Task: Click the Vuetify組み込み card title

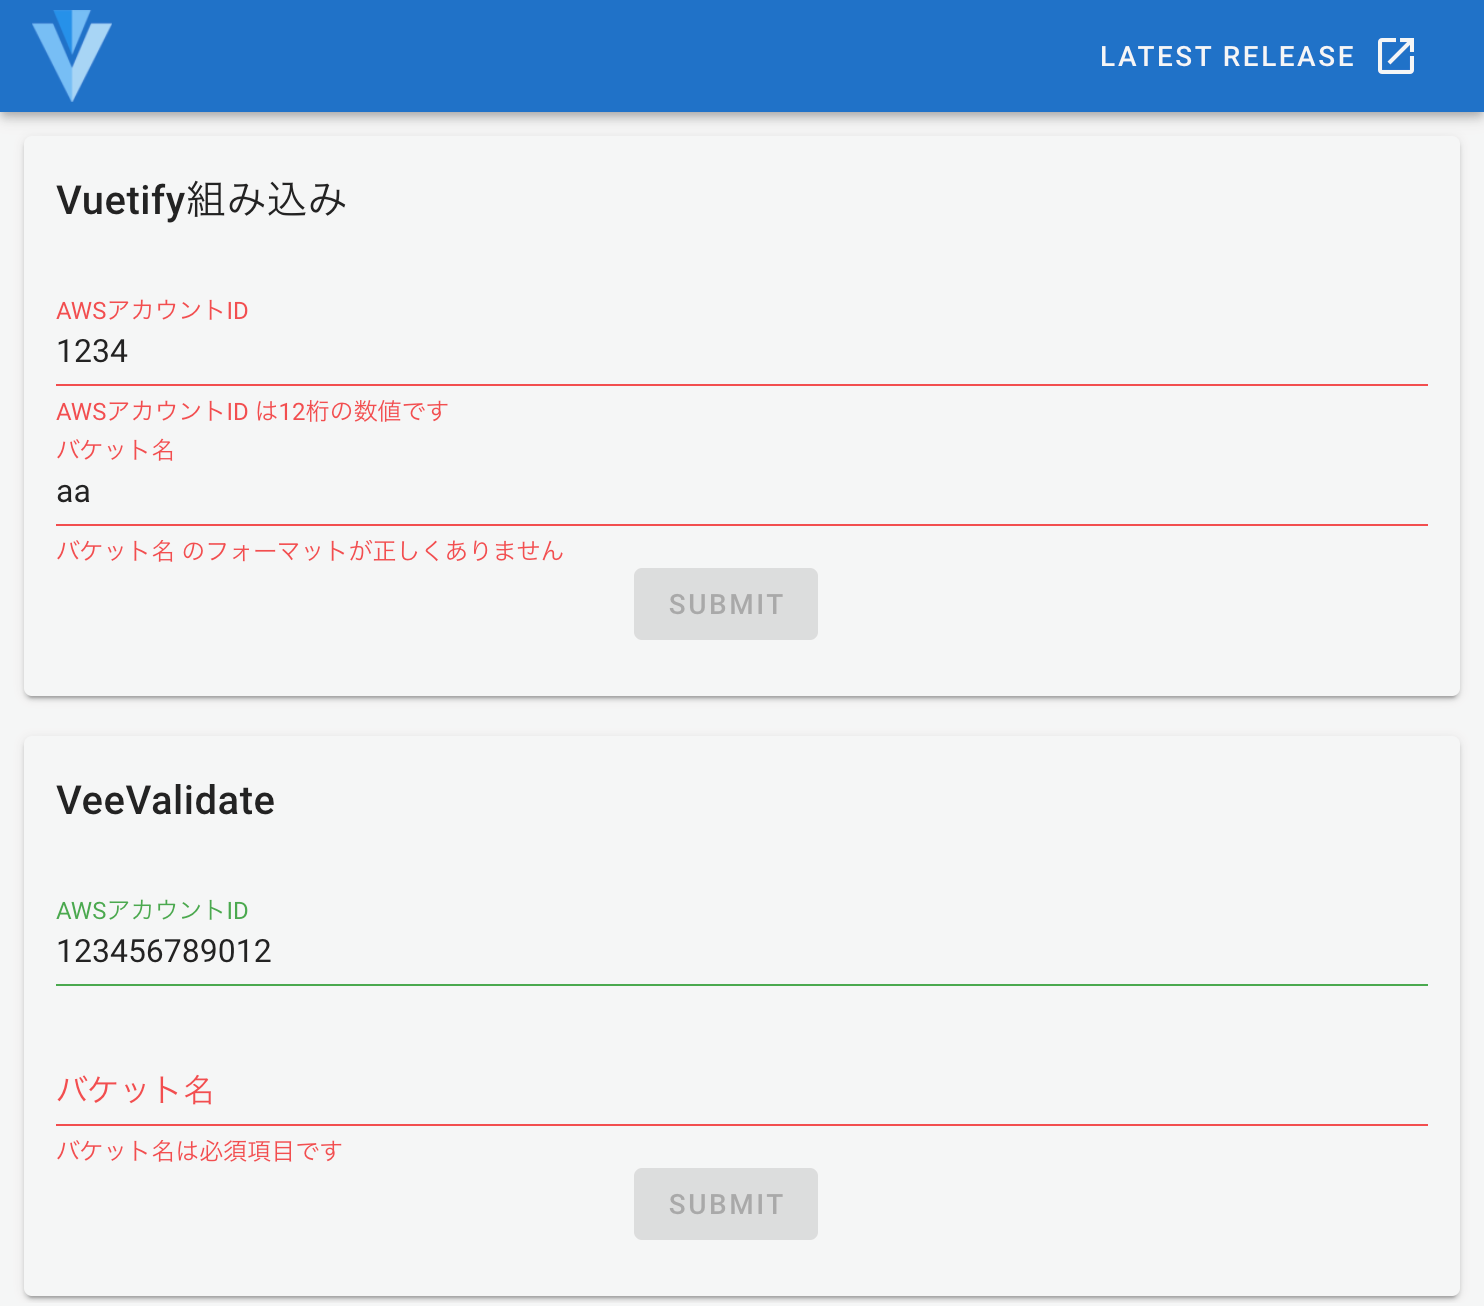Action: point(202,200)
